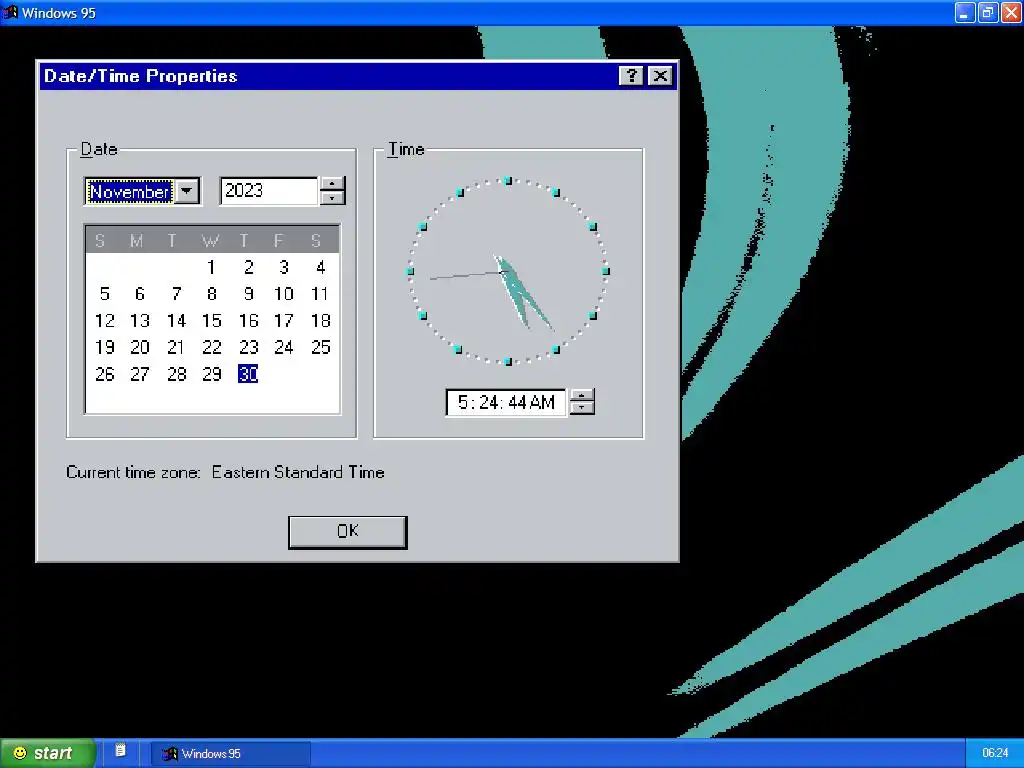The width and height of the screenshot is (1024, 768).
Task: Click the Windows 95 taskbar button
Action: click(x=231, y=754)
